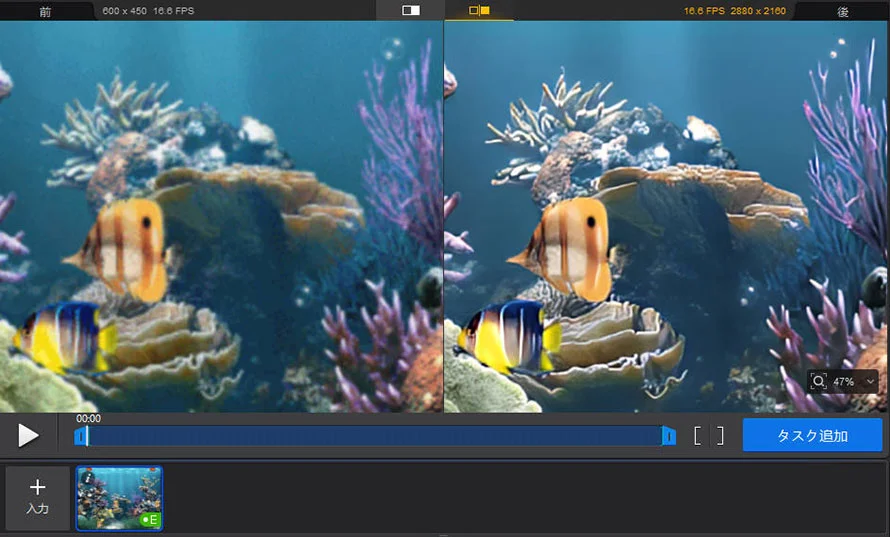The width and height of the screenshot is (890, 537).
Task: Open the 47% zoom level dropdown
Action: click(x=870, y=382)
